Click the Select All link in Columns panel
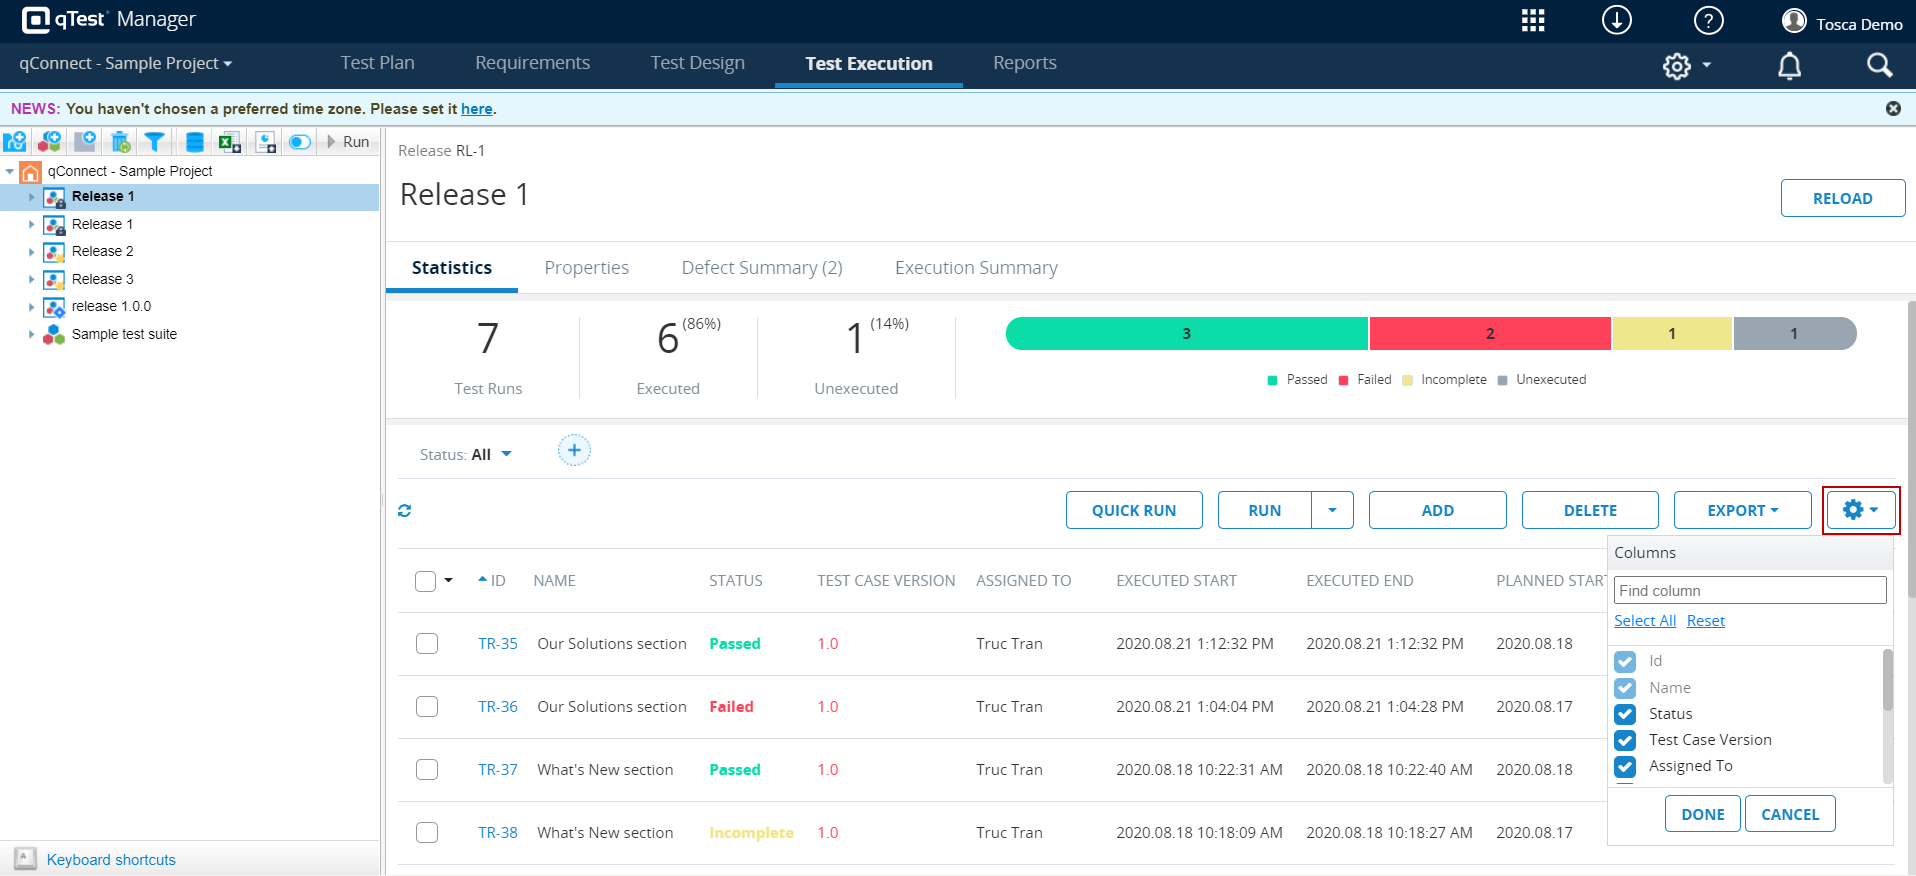Screen dimensions: 1916x876 tap(1644, 621)
